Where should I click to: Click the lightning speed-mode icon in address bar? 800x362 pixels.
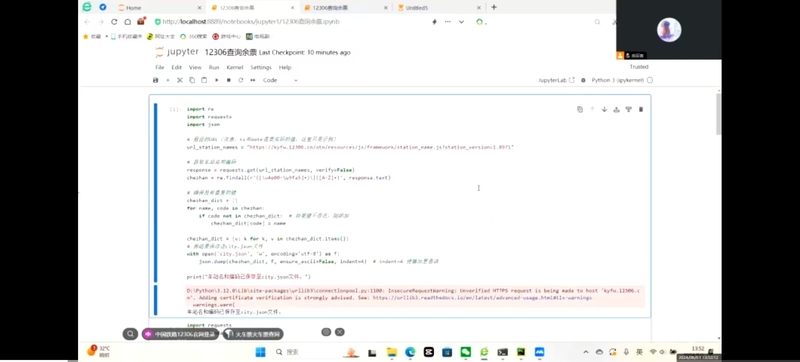coord(434,22)
